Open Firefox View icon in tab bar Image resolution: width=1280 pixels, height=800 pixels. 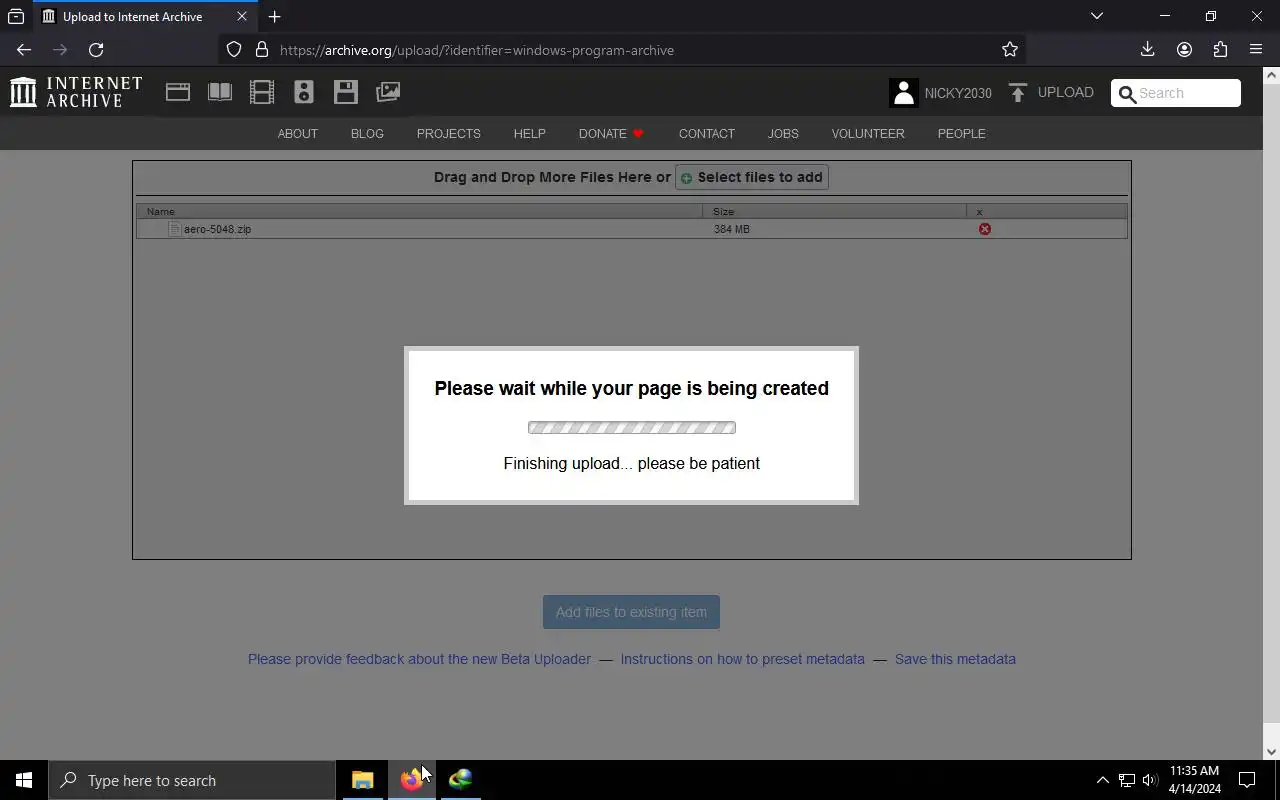tap(16, 16)
